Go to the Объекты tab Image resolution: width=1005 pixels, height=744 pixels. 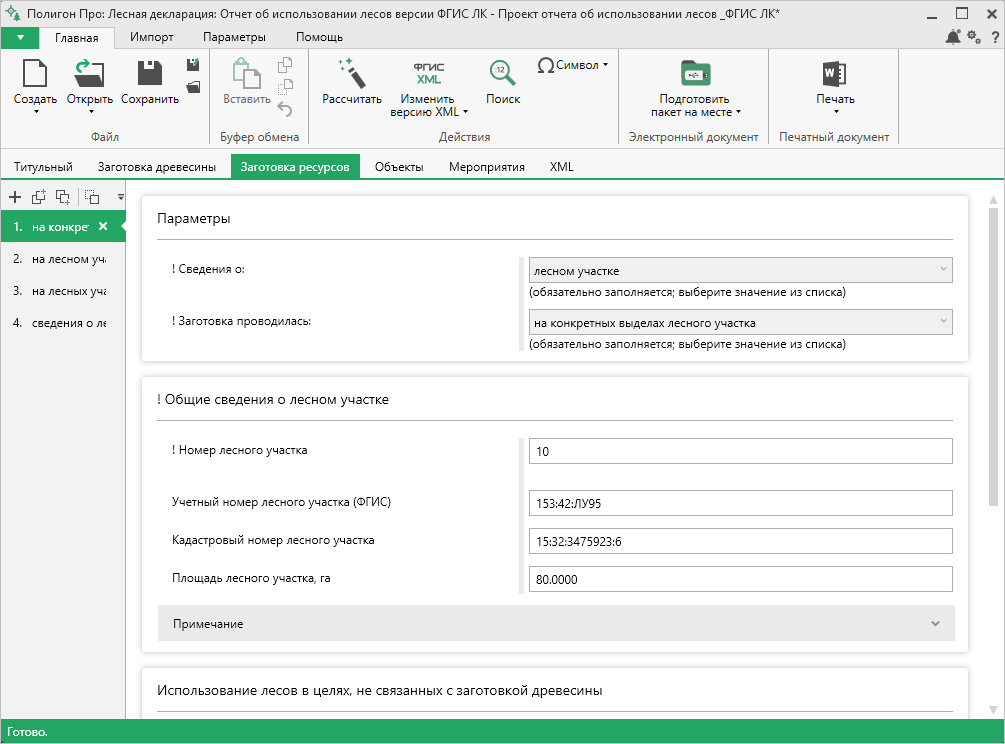click(x=399, y=167)
